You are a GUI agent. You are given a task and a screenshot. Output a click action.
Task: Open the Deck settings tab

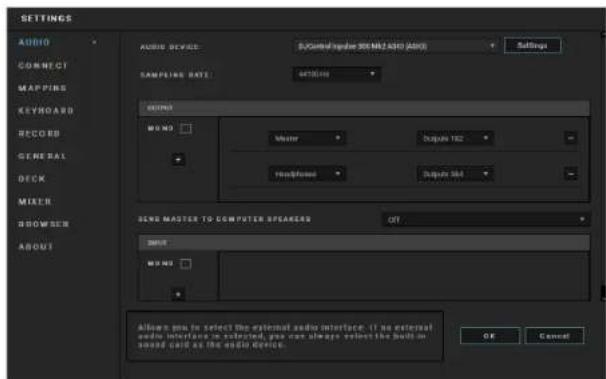32,179
